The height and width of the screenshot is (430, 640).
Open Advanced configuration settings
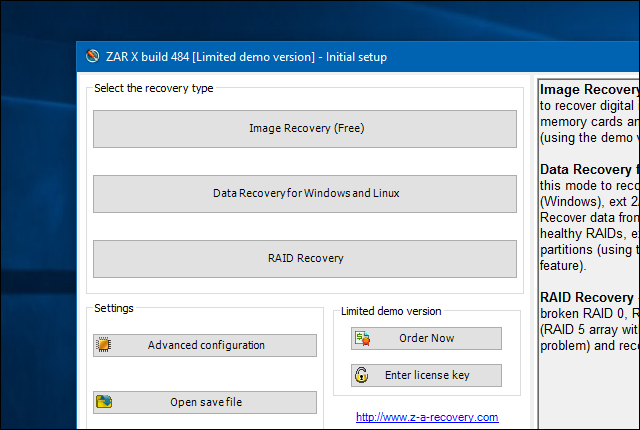(x=205, y=345)
